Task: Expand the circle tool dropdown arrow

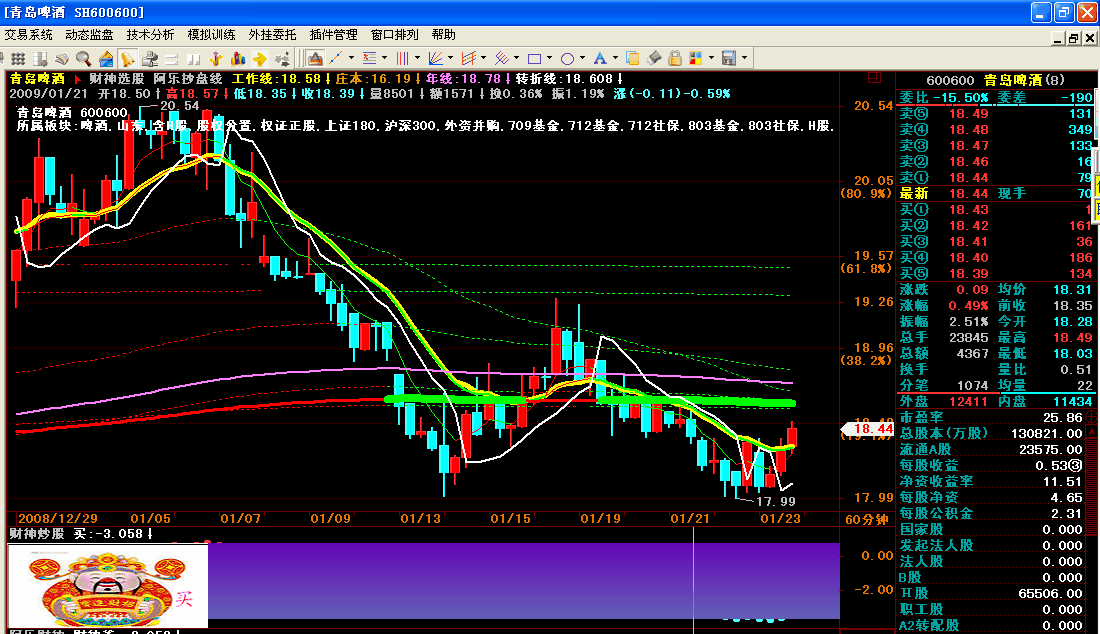Action: tap(582, 58)
